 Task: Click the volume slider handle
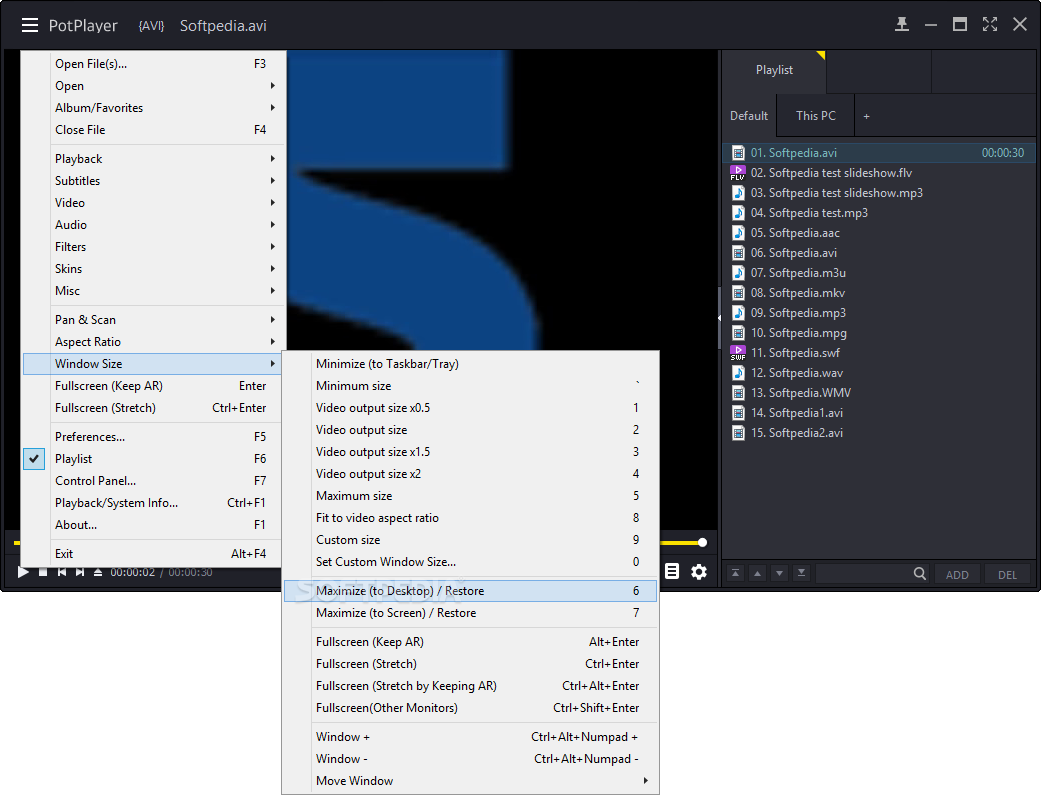[702, 542]
